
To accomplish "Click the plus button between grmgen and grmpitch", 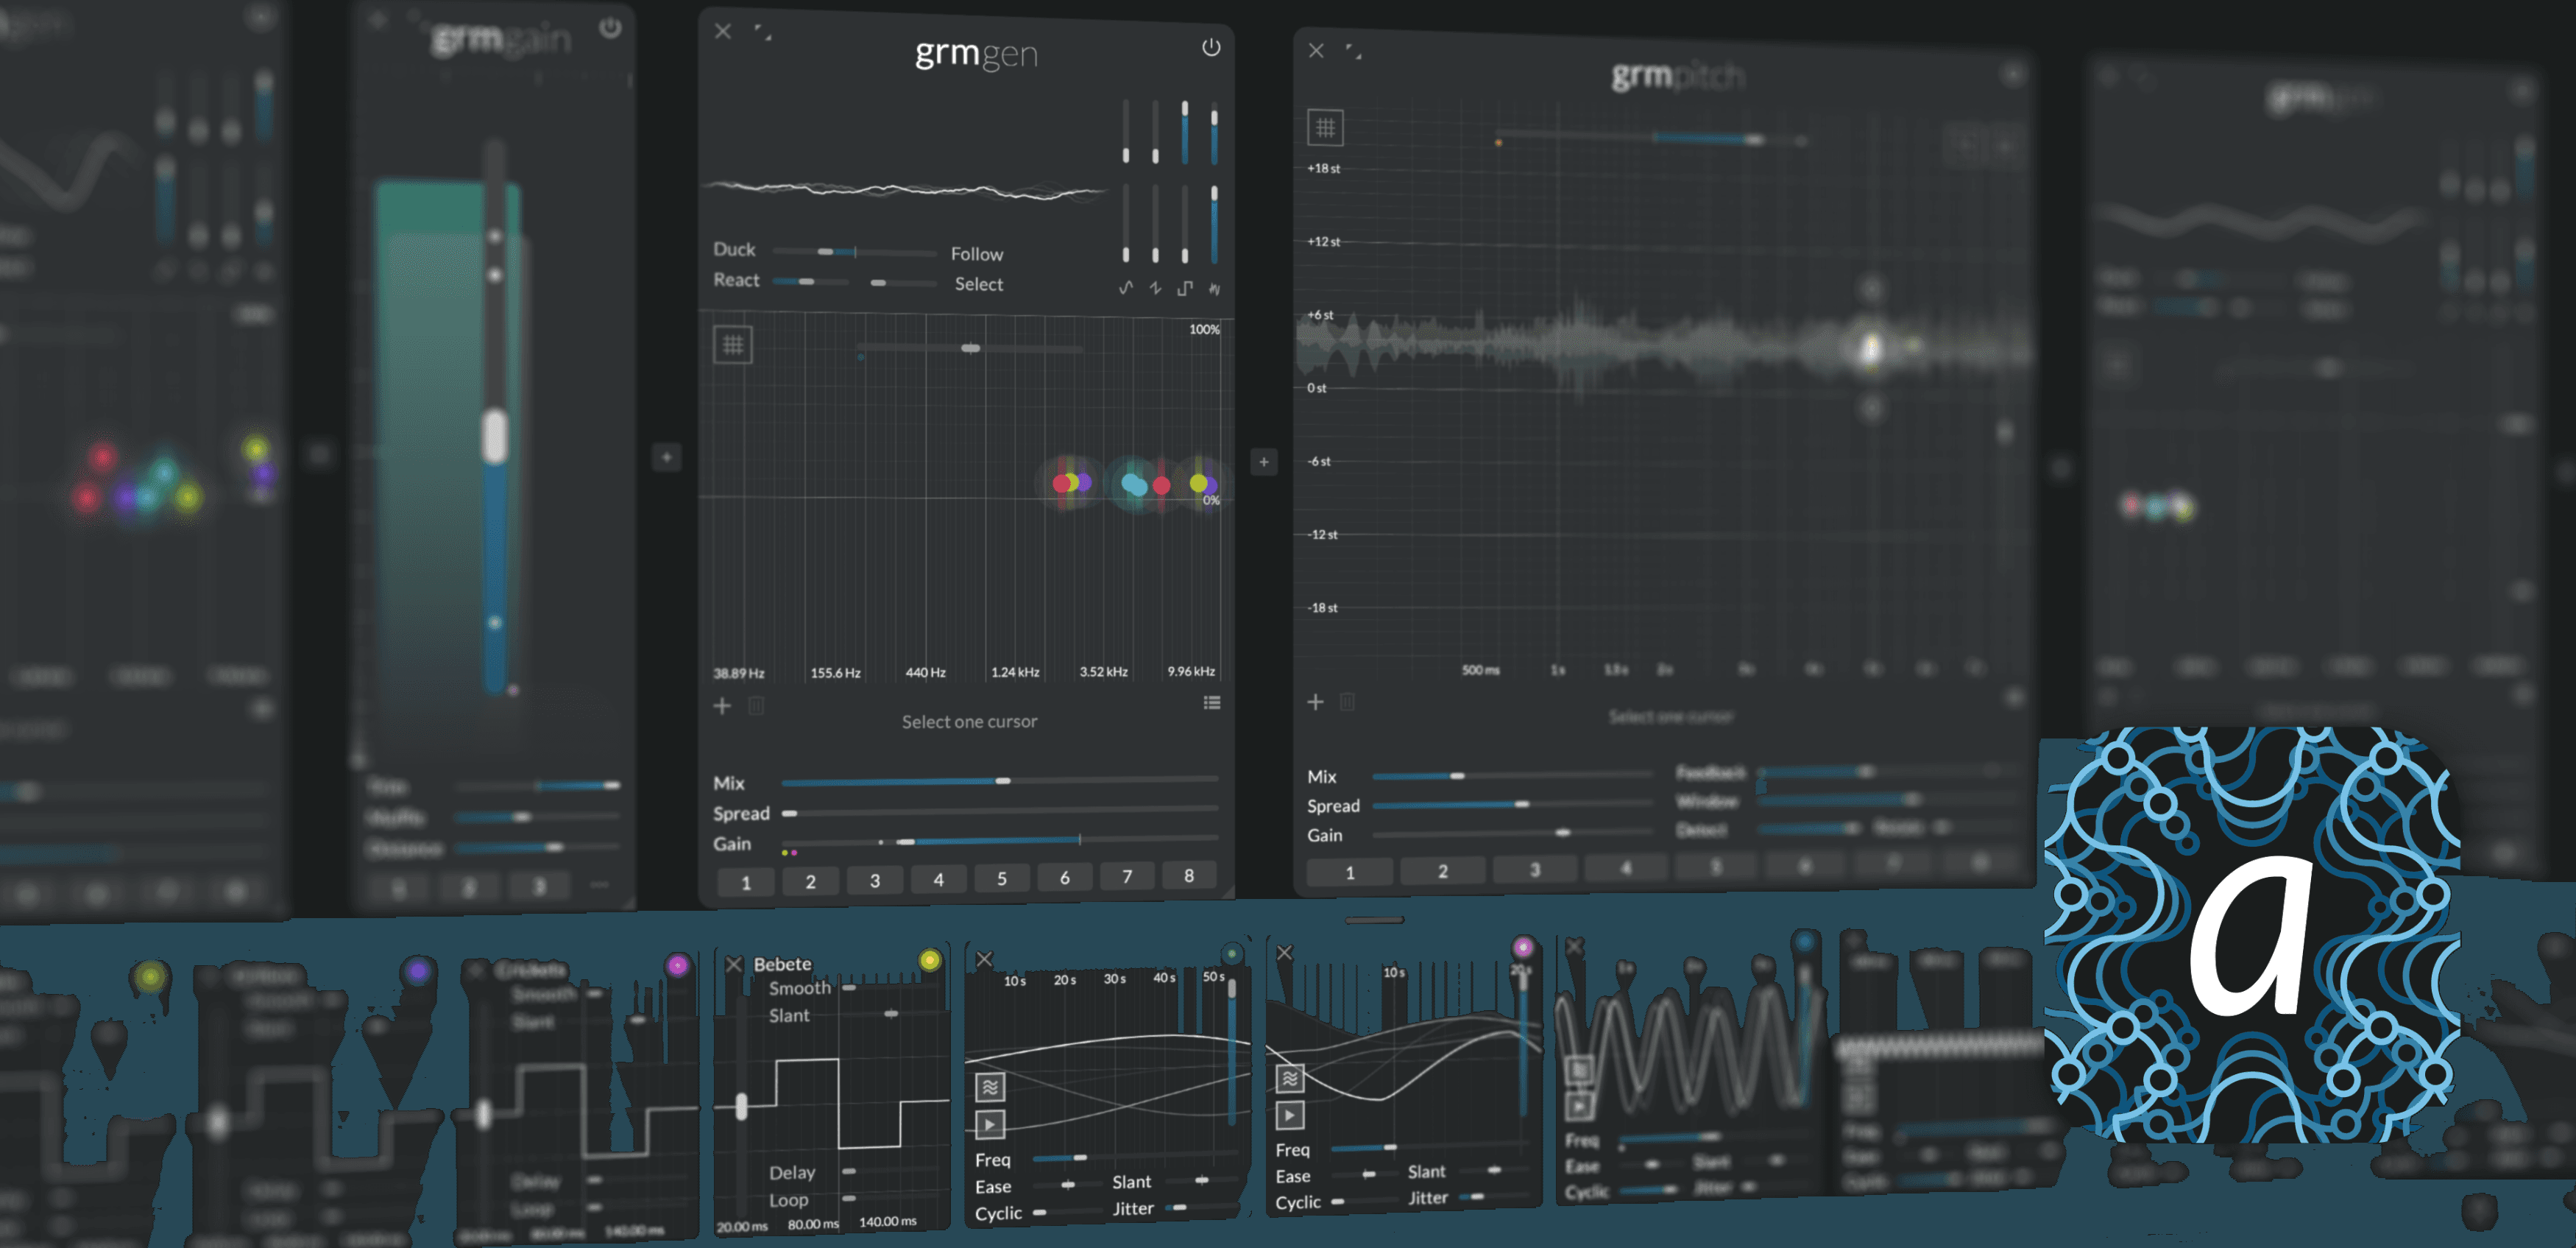I will pos(1264,462).
